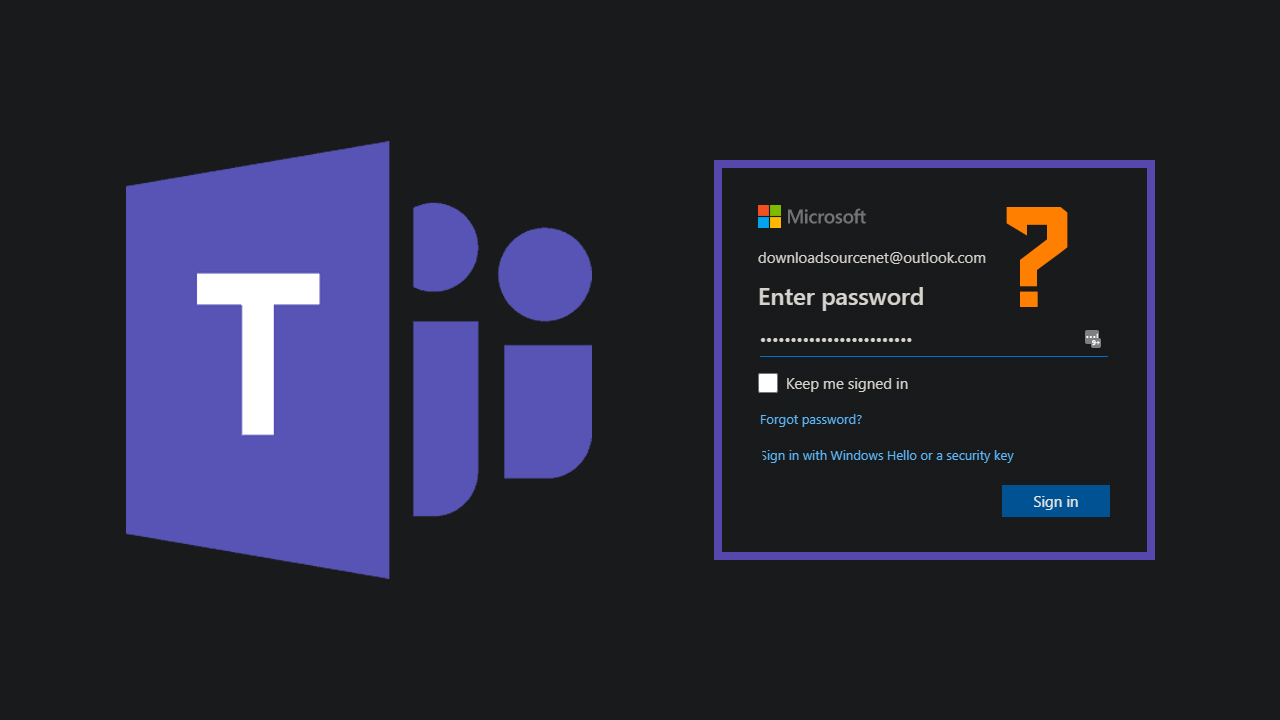This screenshot has height=720, width=1280.
Task: Check the Keep me signed in box
Action: pyautogui.click(x=768, y=383)
